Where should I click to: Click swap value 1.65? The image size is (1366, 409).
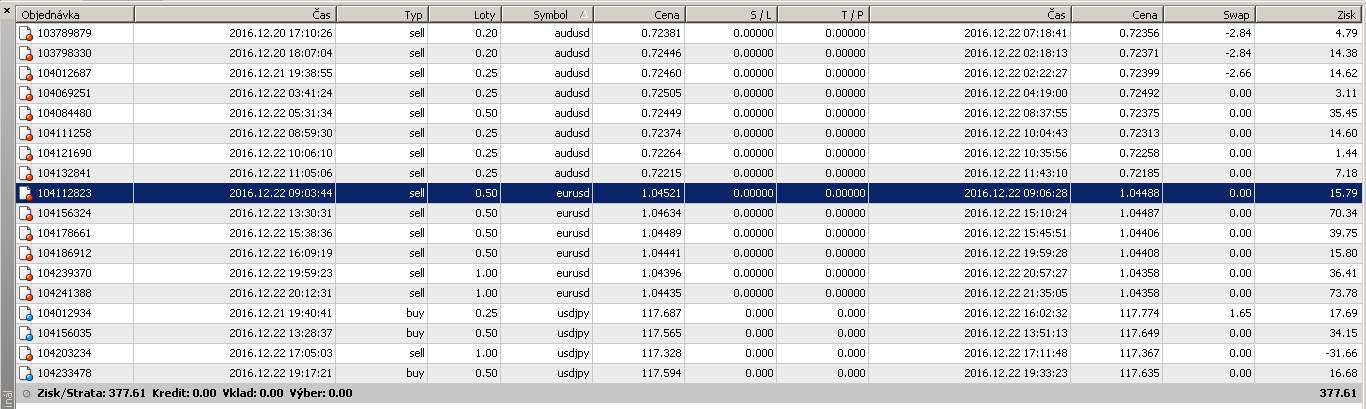click(1240, 313)
